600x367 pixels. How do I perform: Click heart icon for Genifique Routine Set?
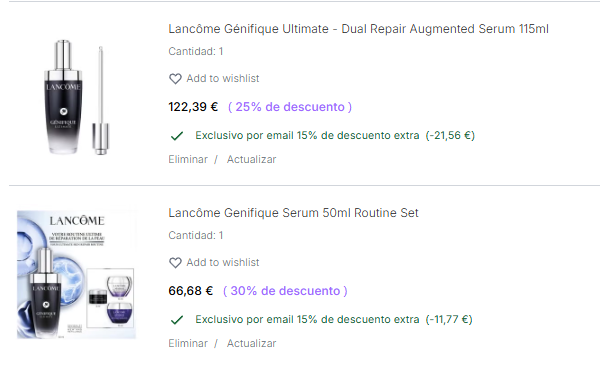point(175,263)
